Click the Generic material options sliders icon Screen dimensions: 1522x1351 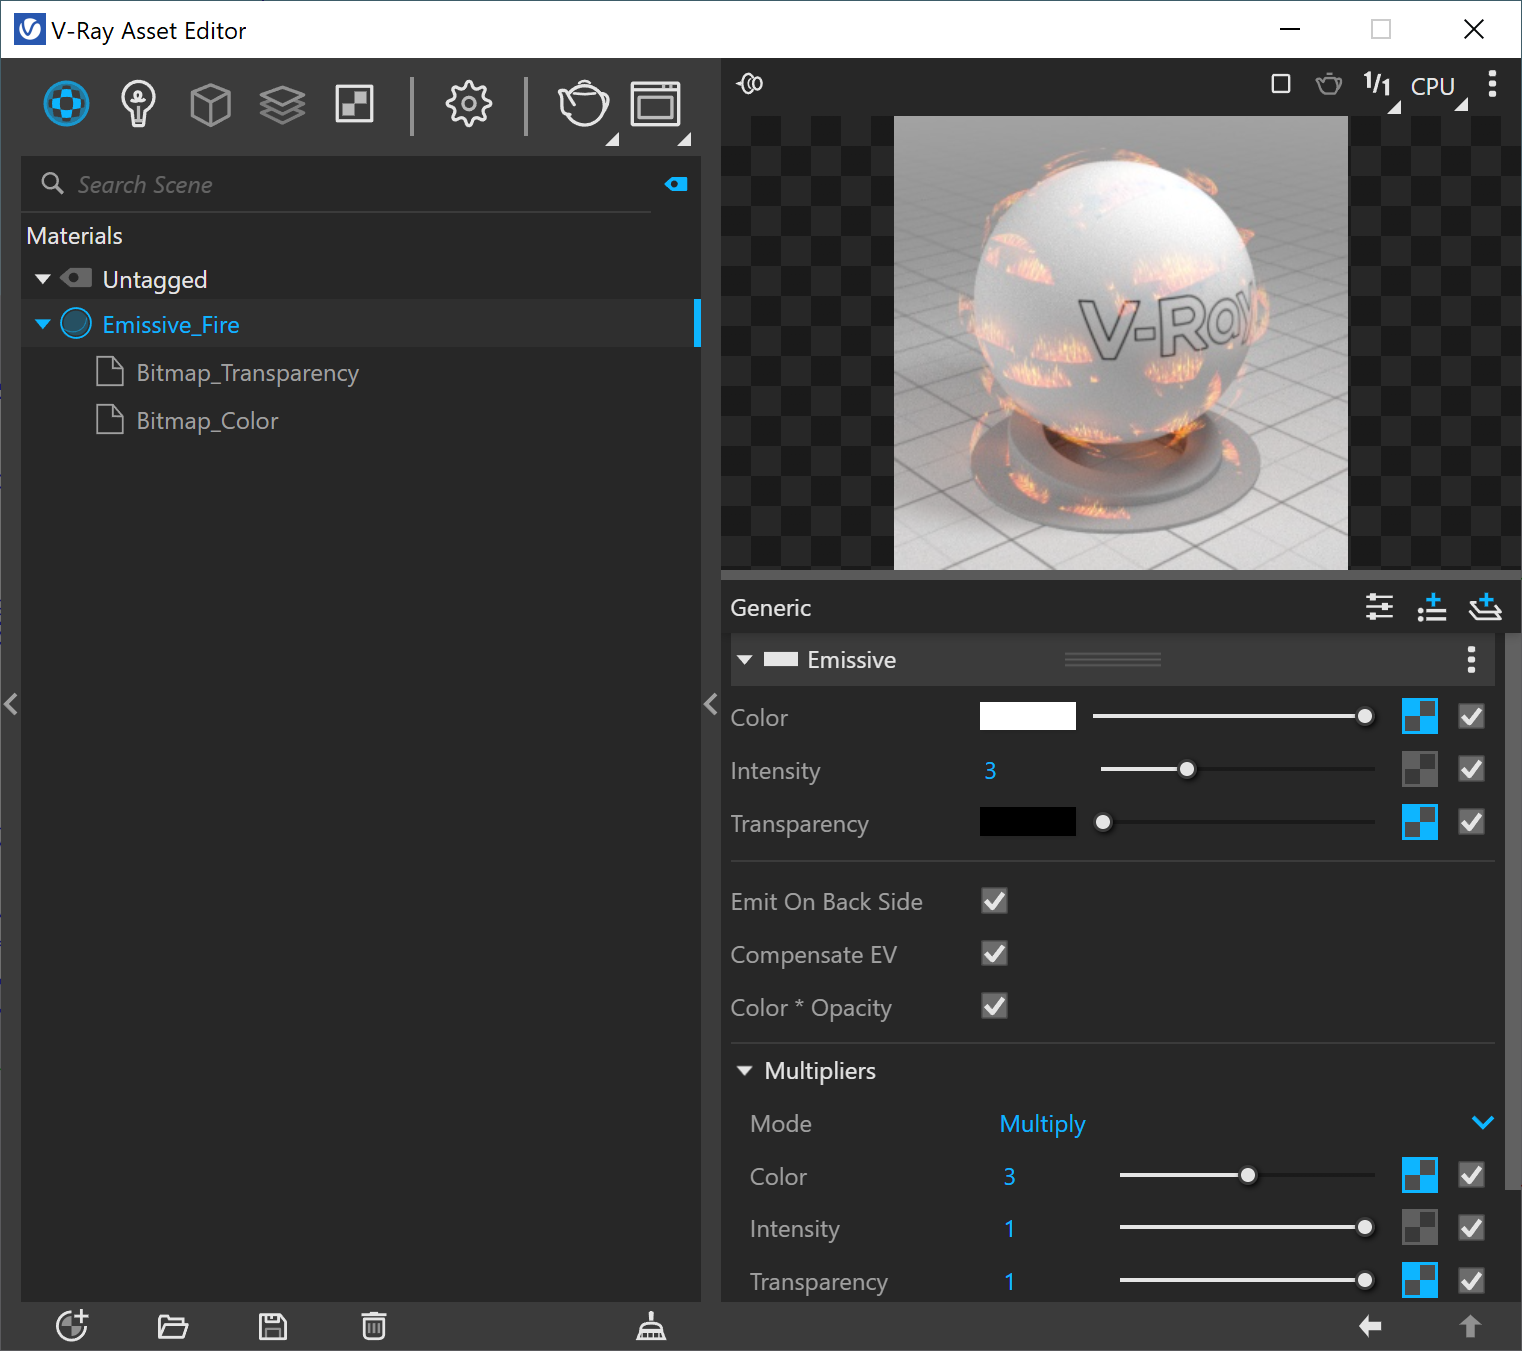pos(1379,607)
